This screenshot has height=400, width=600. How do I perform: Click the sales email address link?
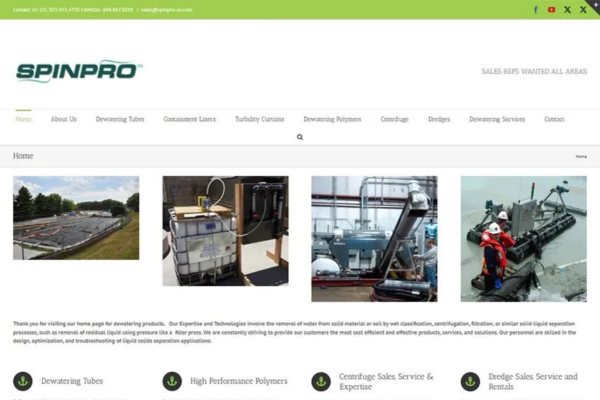click(x=166, y=9)
